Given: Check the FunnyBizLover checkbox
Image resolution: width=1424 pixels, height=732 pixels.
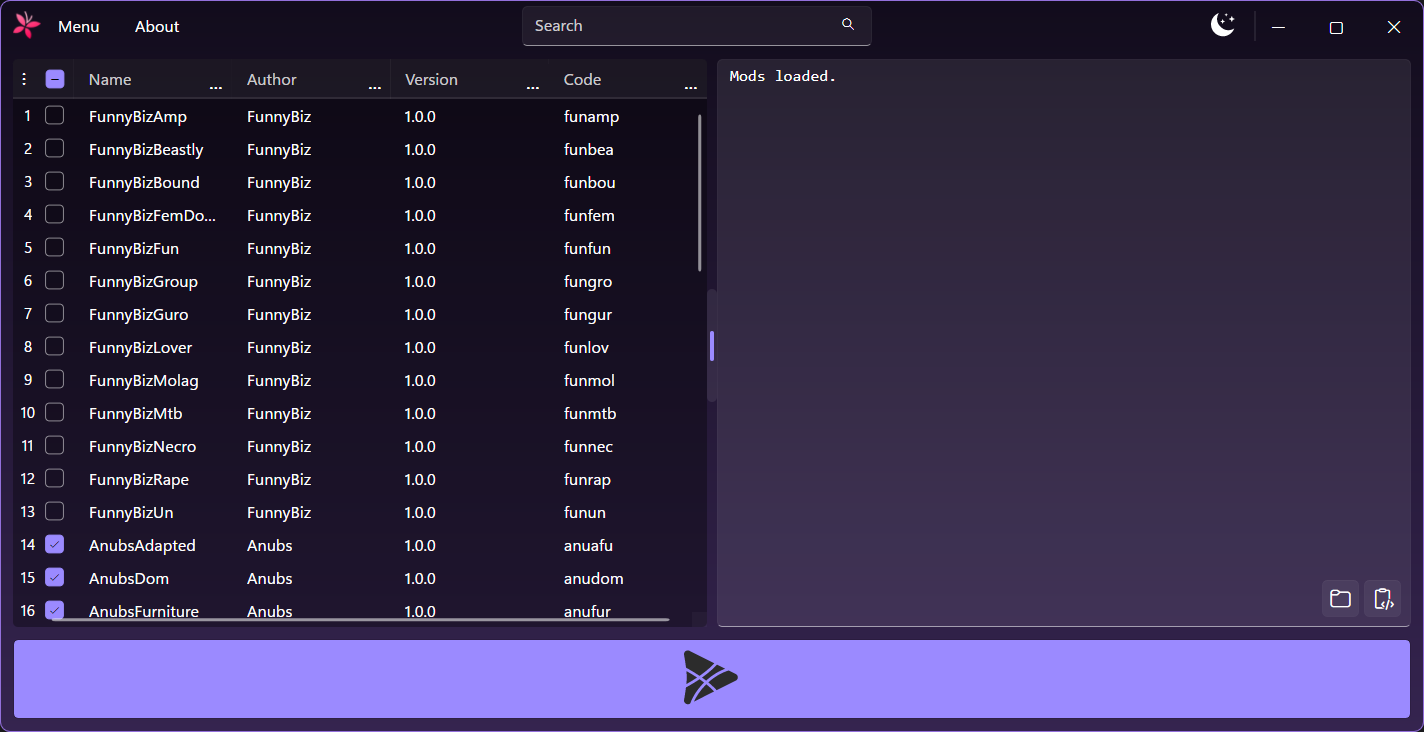Looking at the screenshot, I should tap(55, 347).
